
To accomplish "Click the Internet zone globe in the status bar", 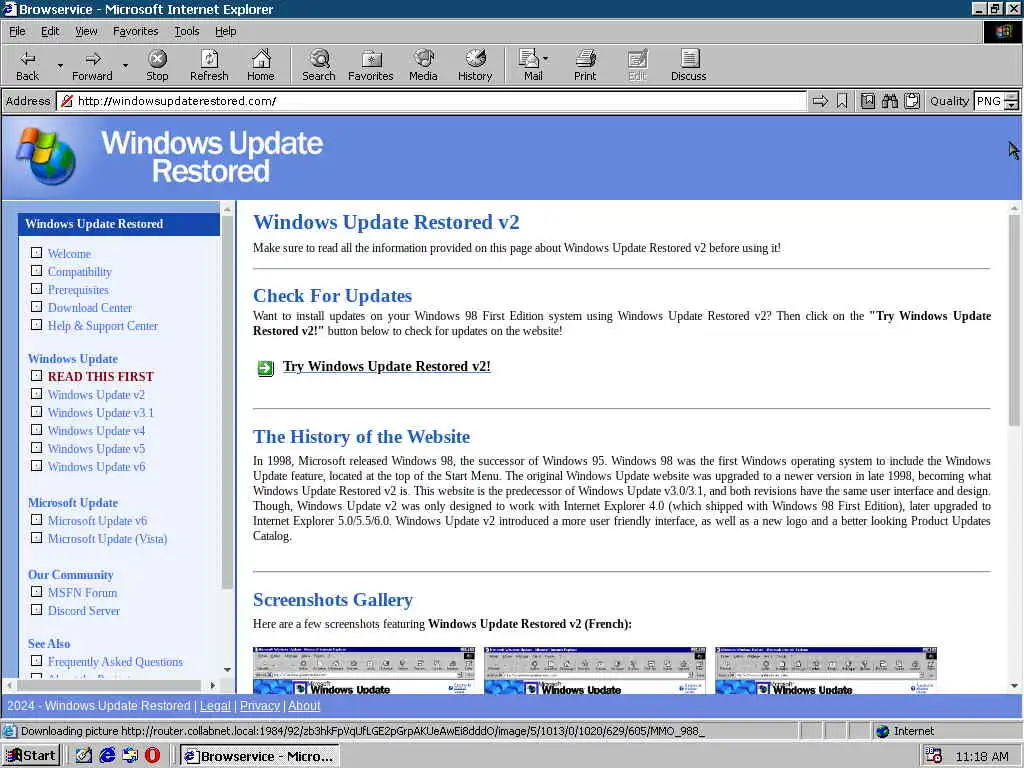I will [883, 731].
